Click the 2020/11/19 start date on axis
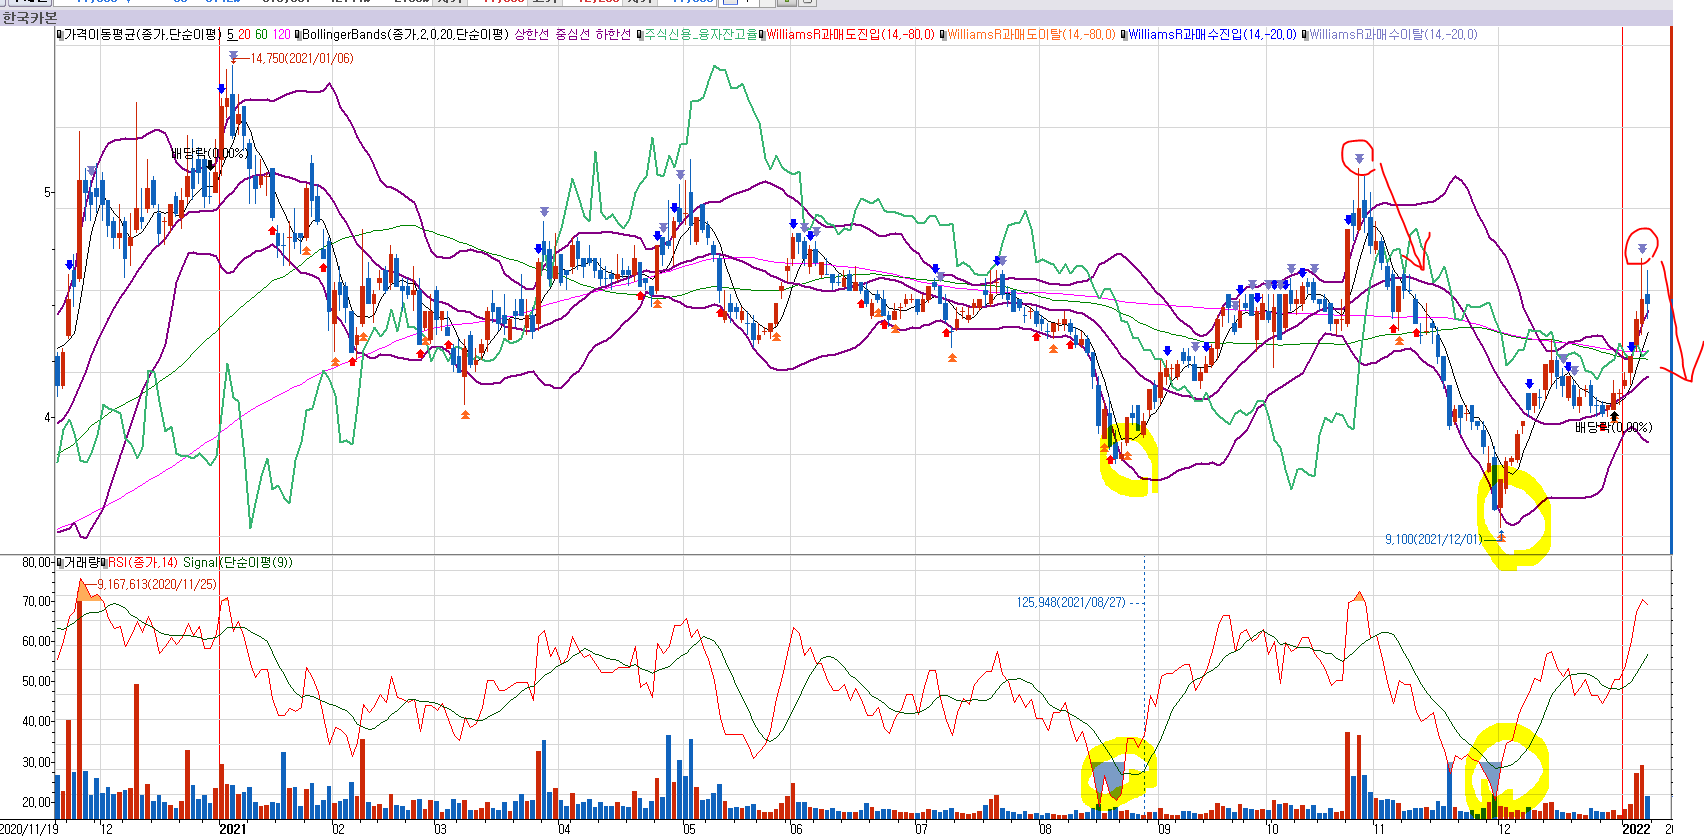Screen dimensions: 1704x836 tap(29, 828)
